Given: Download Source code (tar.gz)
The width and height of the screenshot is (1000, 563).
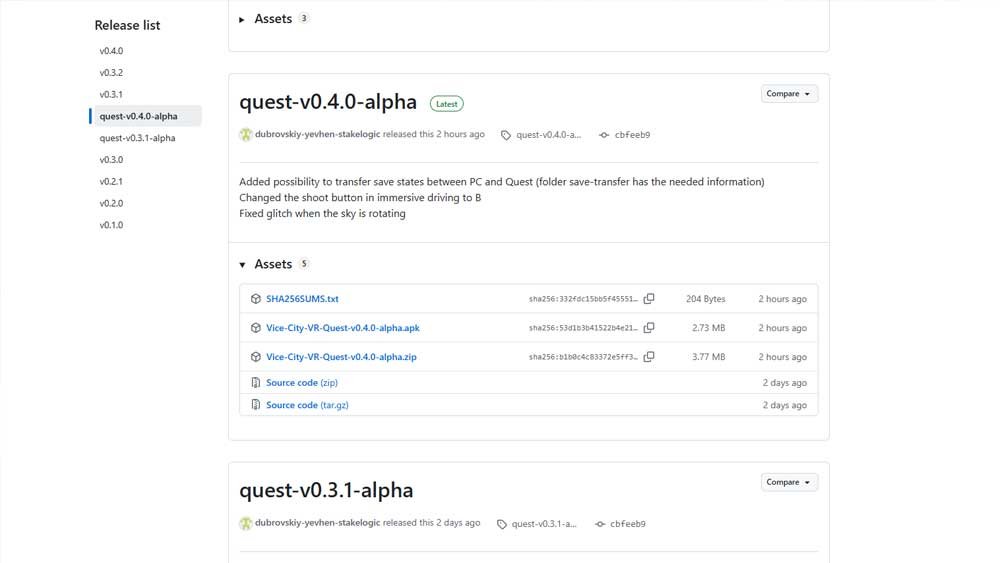Looking at the screenshot, I should point(307,405).
